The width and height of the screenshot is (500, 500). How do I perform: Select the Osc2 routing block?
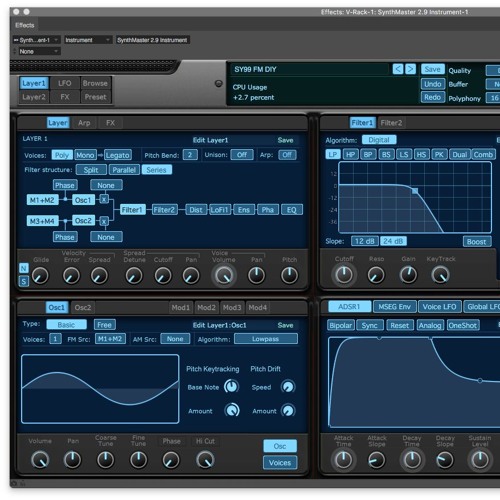coord(83,221)
